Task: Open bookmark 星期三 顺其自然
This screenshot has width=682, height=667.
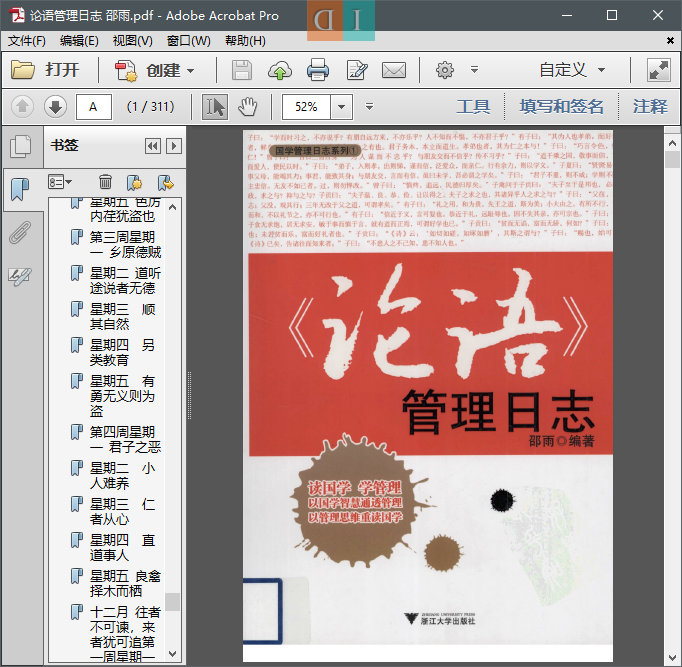Action: coord(123,317)
